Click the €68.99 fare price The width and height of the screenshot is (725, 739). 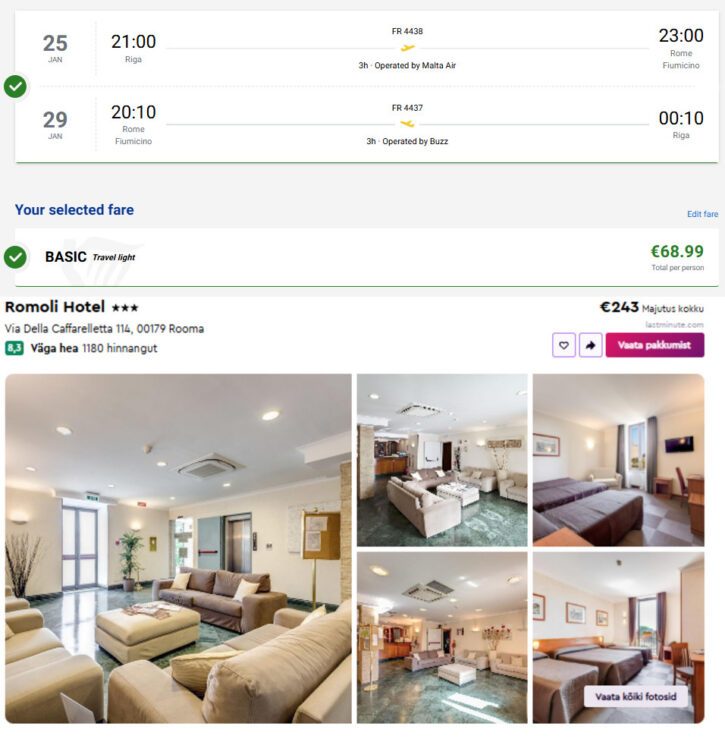click(x=677, y=251)
